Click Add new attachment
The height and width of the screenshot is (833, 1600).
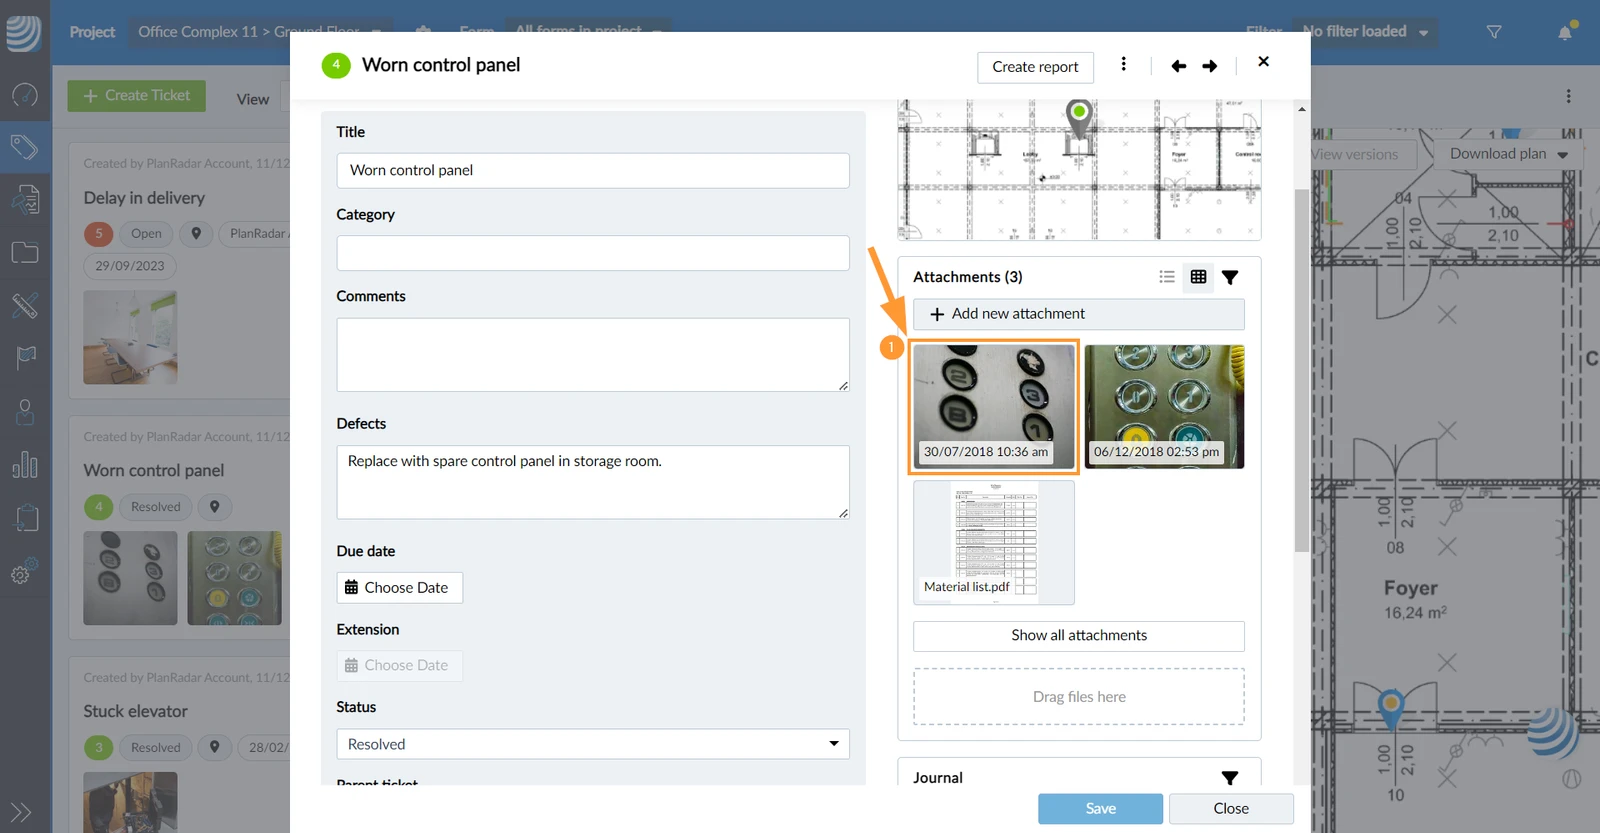pos(1079,314)
